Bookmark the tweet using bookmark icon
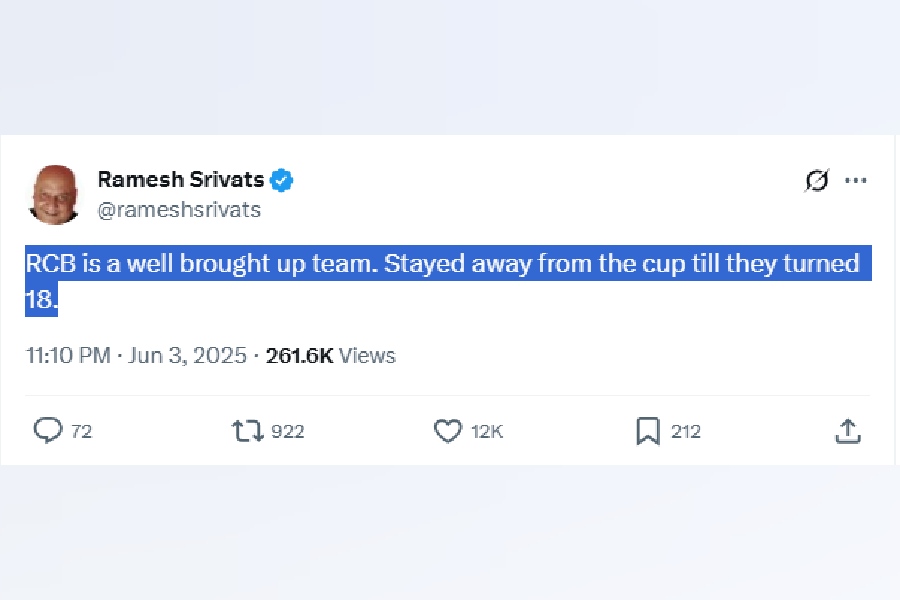 click(x=648, y=431)
